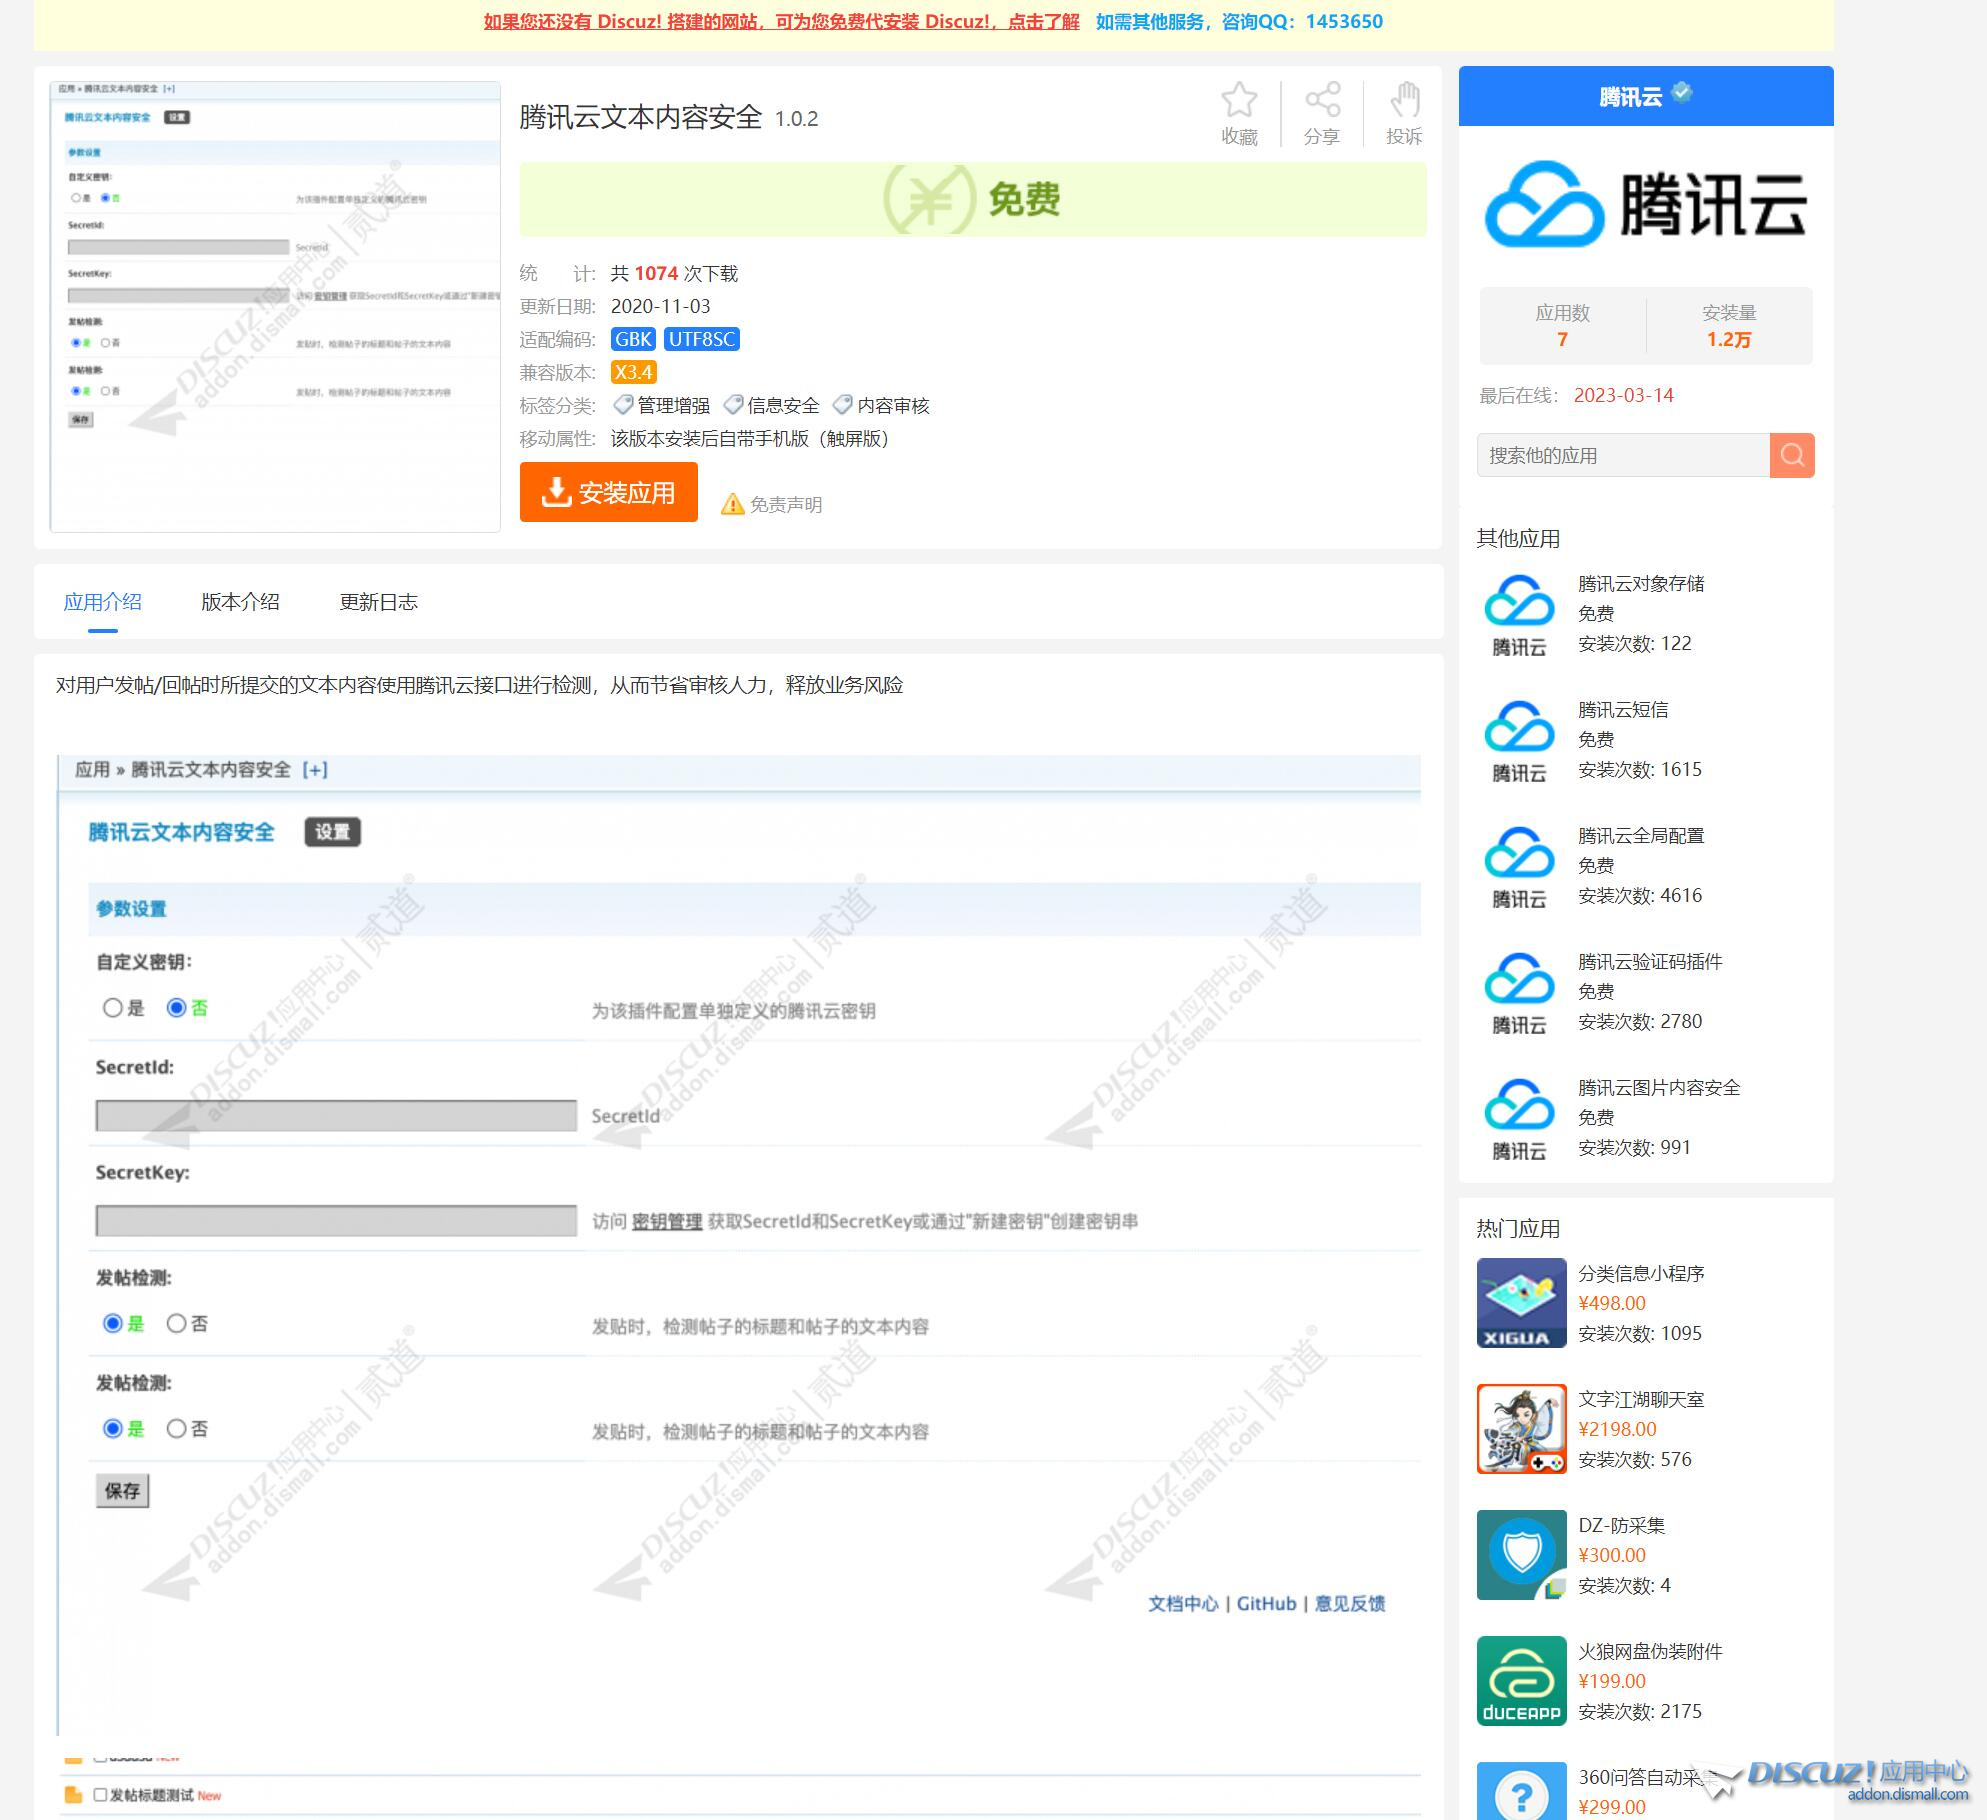Click the 安装应用 install button
The width and height of the screenshot is (1987, 1820).
608,492
